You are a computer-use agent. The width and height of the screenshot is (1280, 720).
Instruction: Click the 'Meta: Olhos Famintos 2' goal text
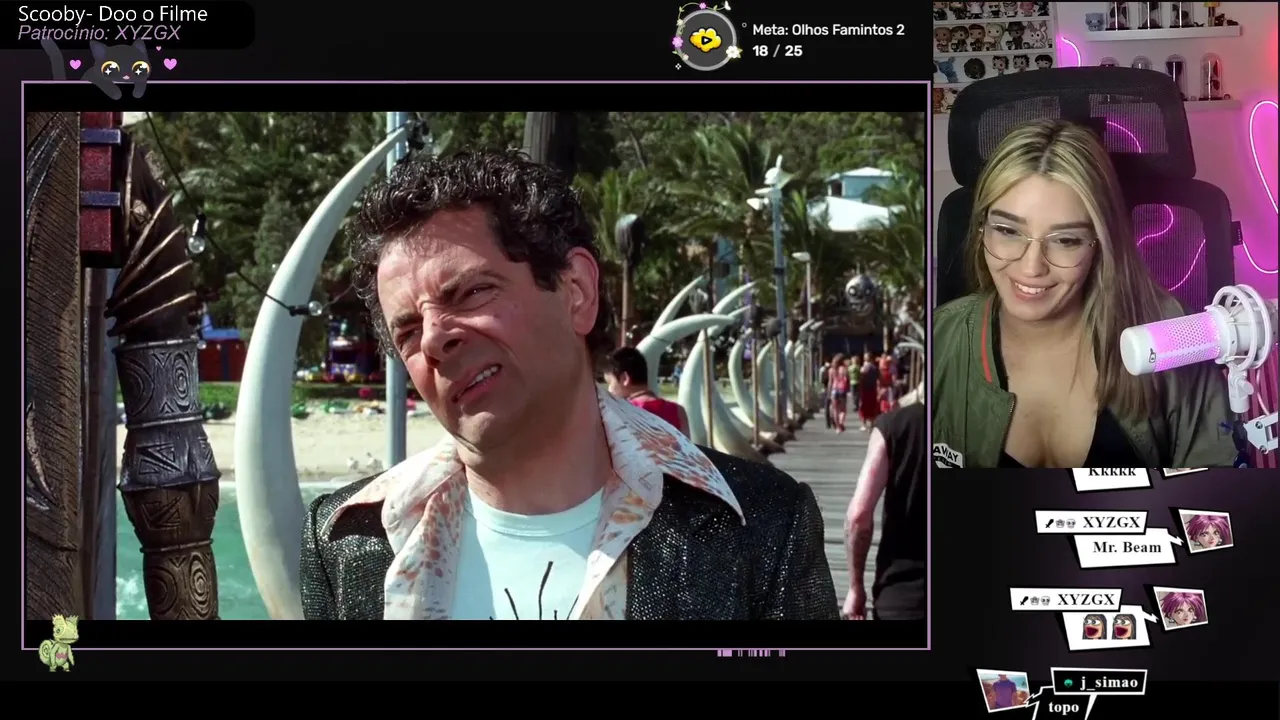(x=828, y=30)
